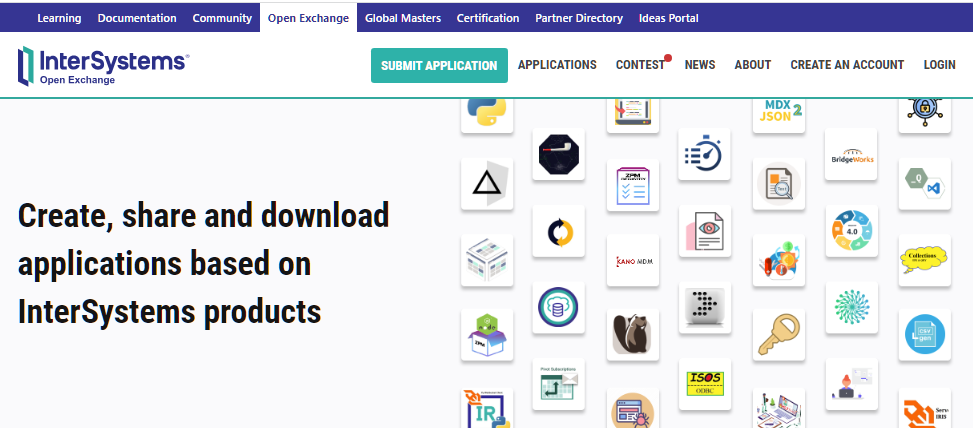Click the Python logo app tile
Screen dimensions: 973x445
coord(487,115)
